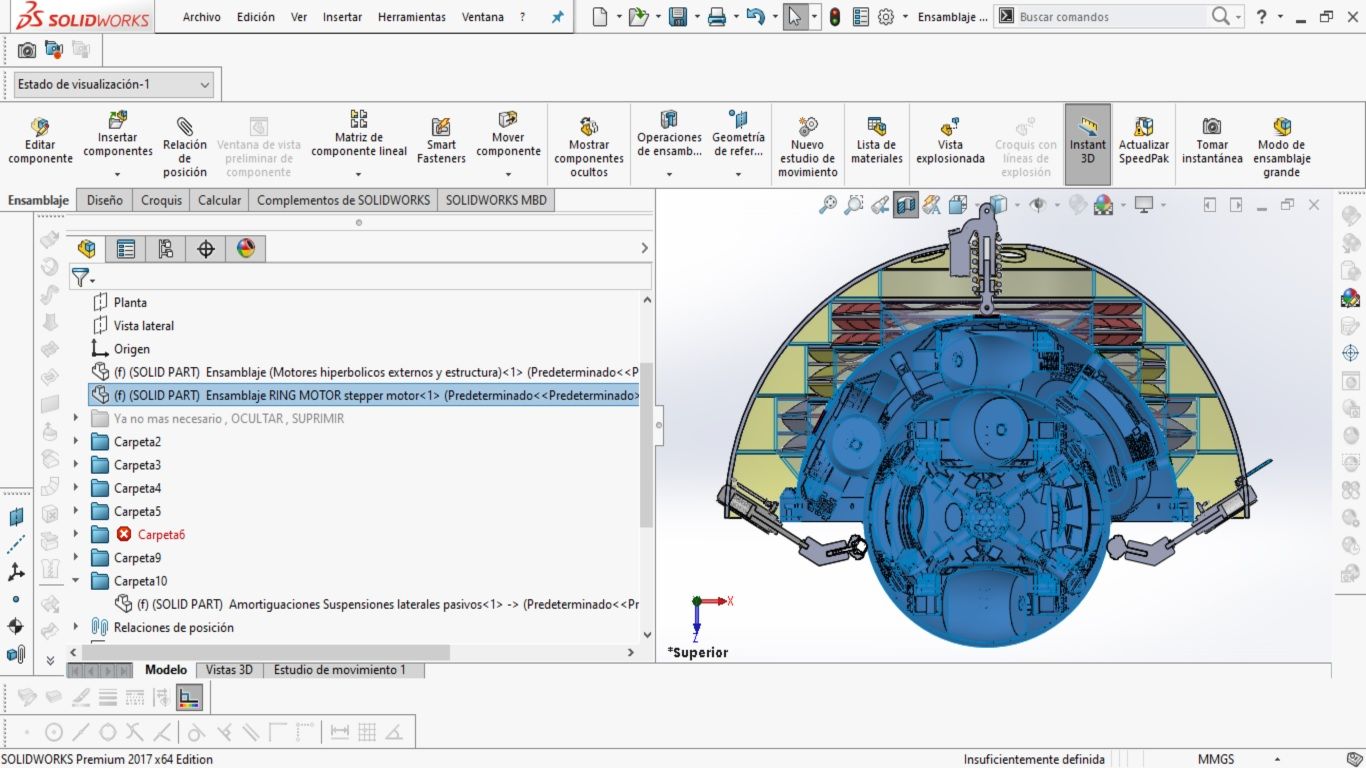
Task: Open ConfigurationManager tab icon
Action: pyautogui.click(x=166, y=249)
